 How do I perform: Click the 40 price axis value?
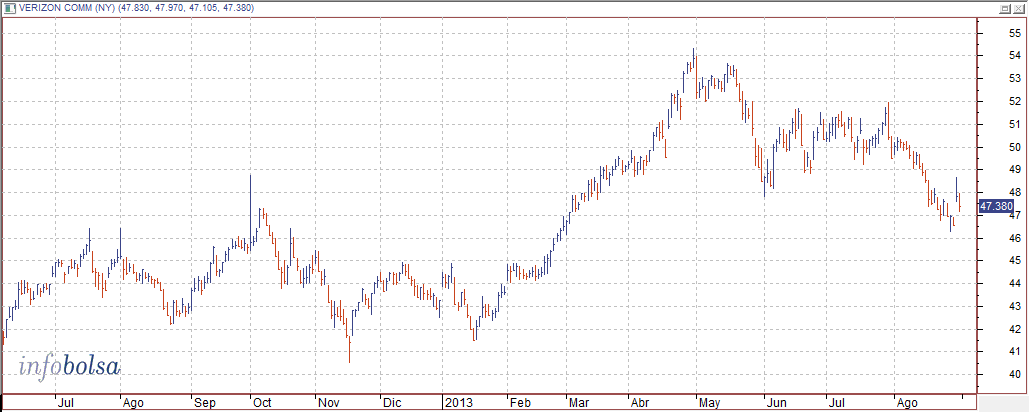coord(1015,375)
